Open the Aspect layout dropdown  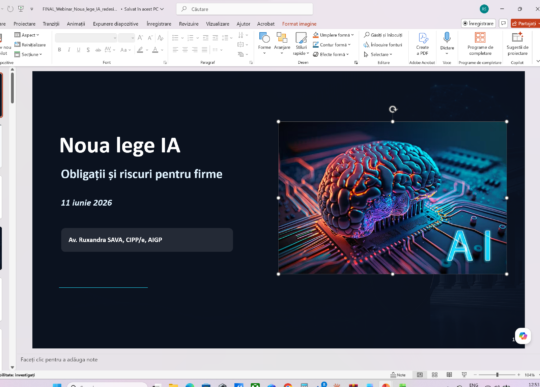click(27, 35)
